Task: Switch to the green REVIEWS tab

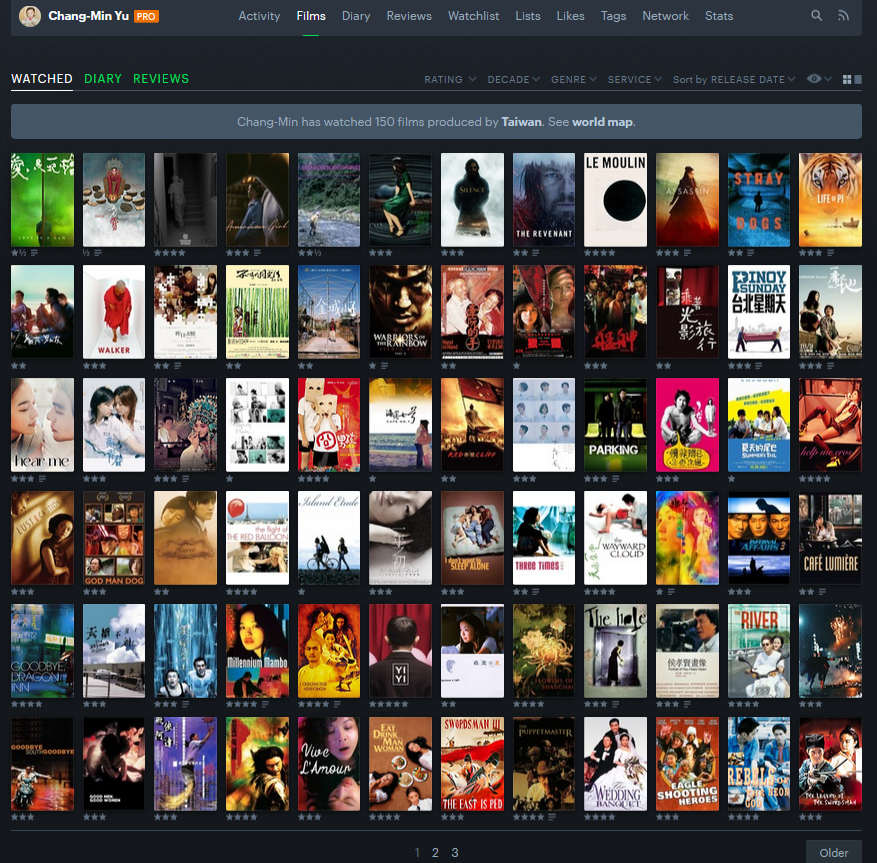Action: click(161, 79)
